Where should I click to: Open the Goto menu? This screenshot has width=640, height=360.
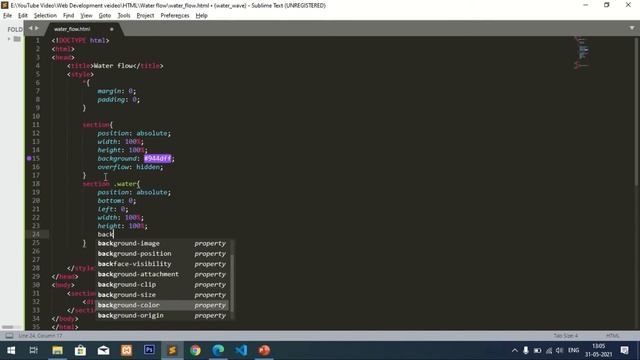105,16
